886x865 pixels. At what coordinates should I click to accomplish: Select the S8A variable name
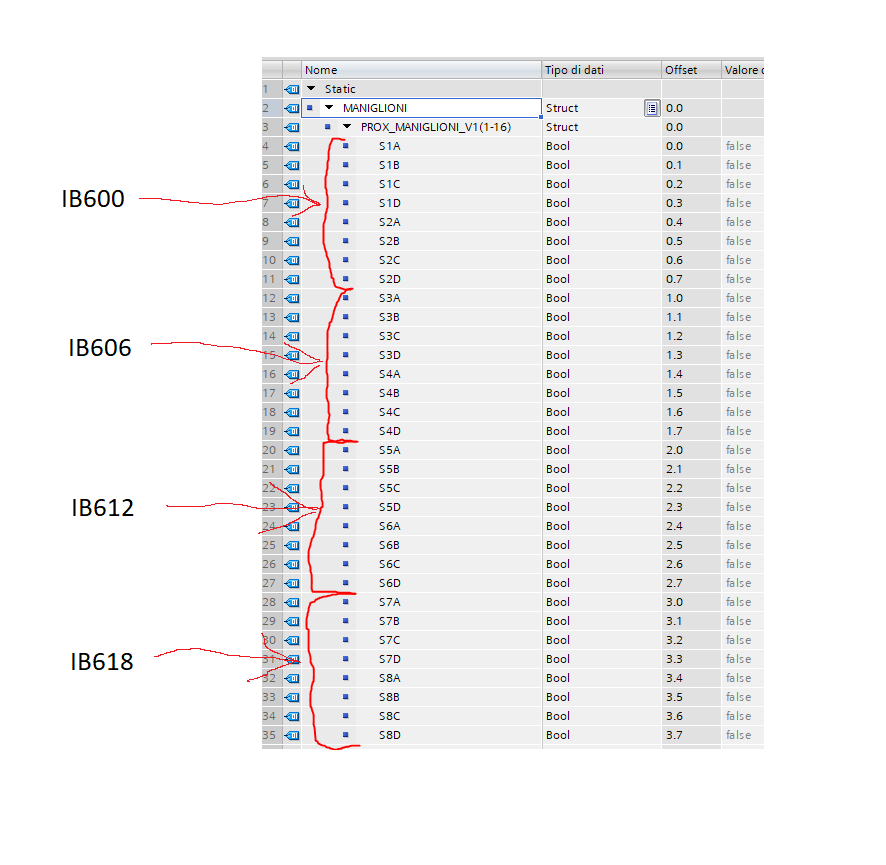point(389,678)
